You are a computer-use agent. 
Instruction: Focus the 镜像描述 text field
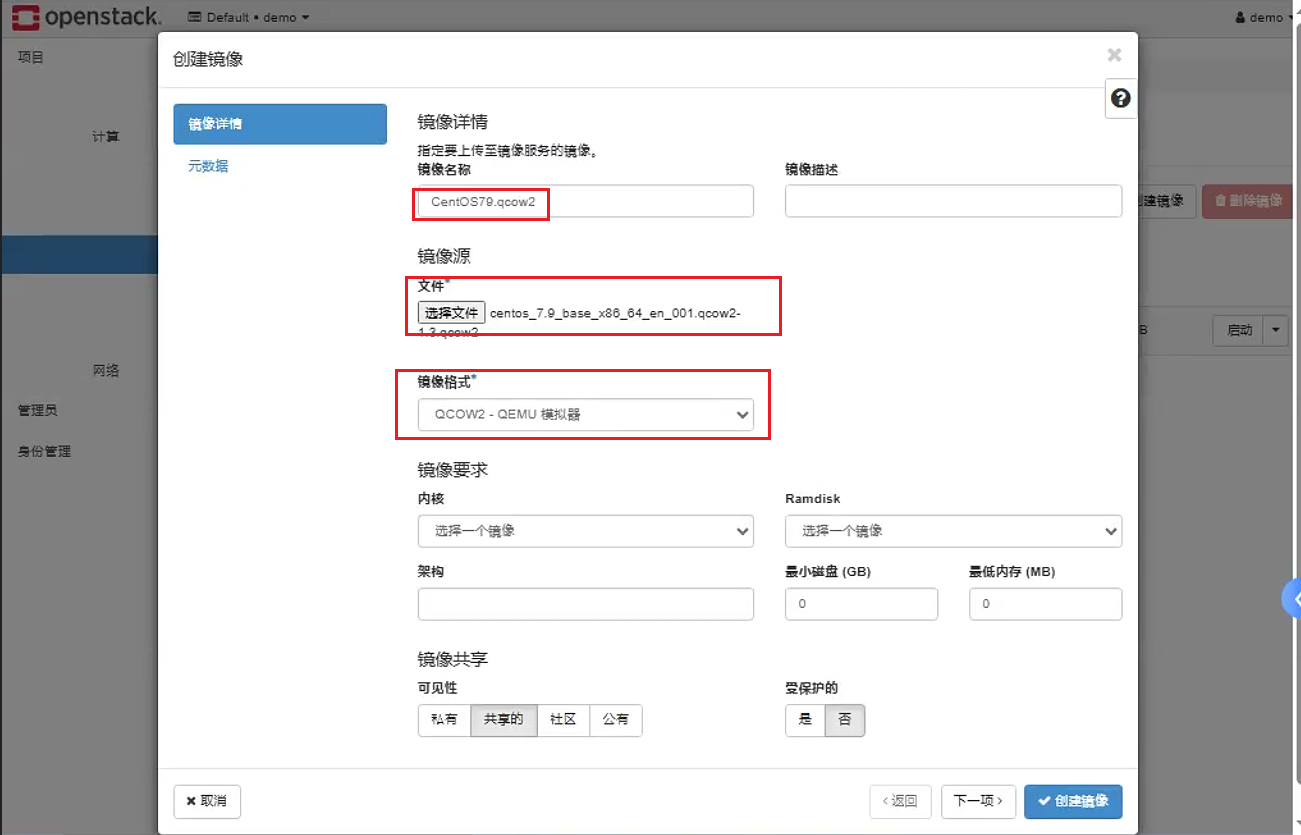click(x=953, y=201)
